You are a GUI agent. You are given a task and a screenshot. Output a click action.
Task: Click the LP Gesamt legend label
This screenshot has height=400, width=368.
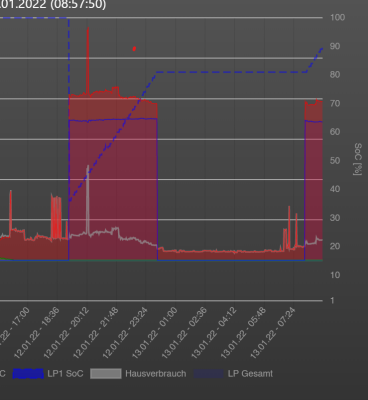click(x=250, y=374)
